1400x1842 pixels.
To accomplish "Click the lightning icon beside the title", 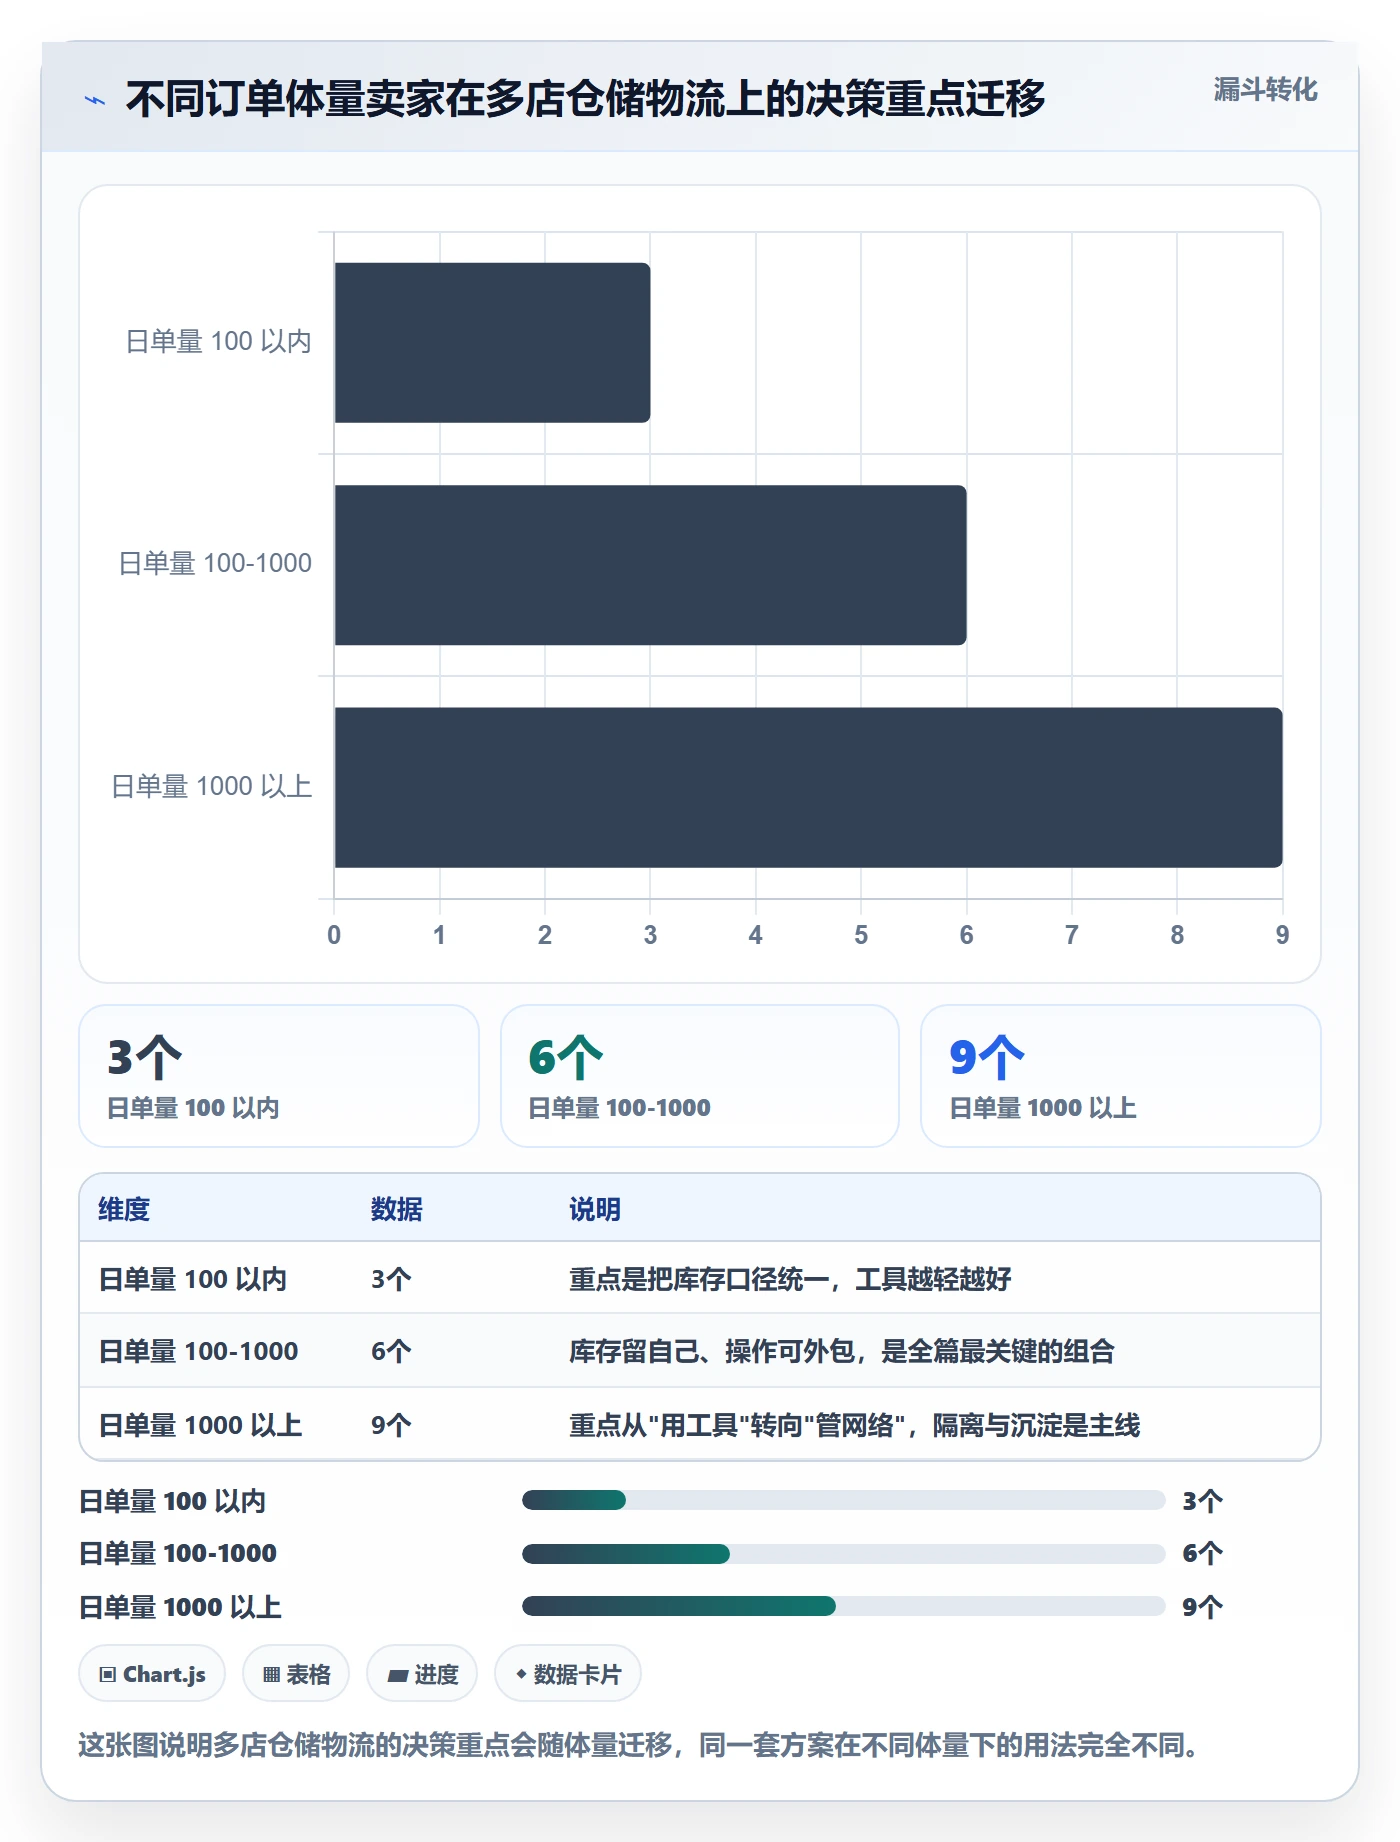I will pos(95,100).
